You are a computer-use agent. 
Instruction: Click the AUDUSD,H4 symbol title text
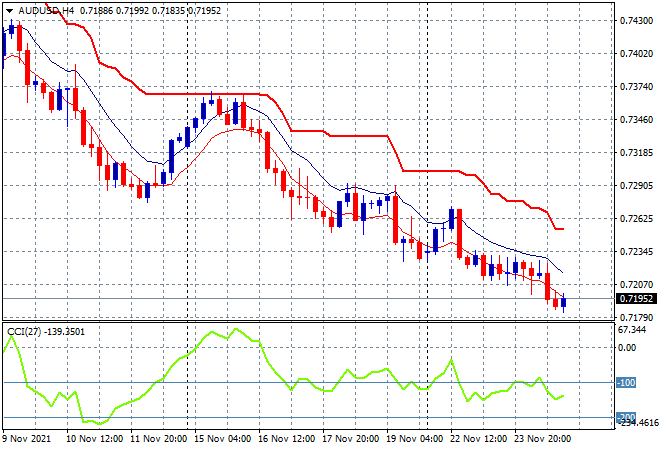[40, 8]
